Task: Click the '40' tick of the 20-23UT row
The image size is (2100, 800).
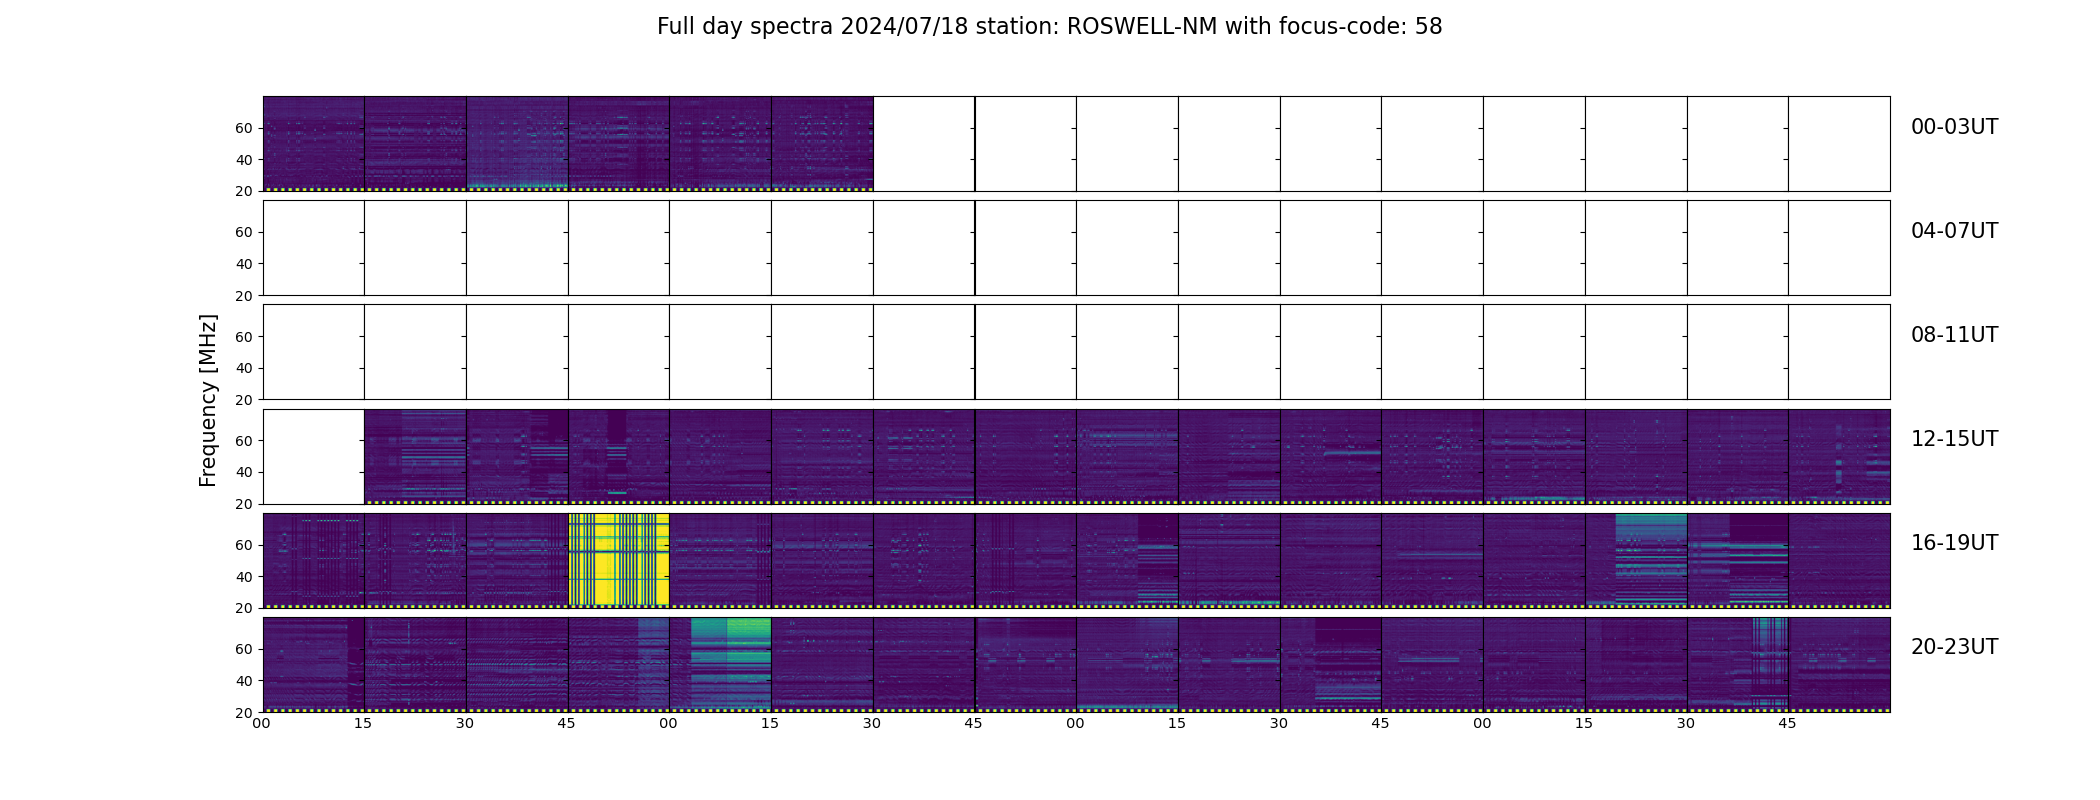Action: (244, 681)
